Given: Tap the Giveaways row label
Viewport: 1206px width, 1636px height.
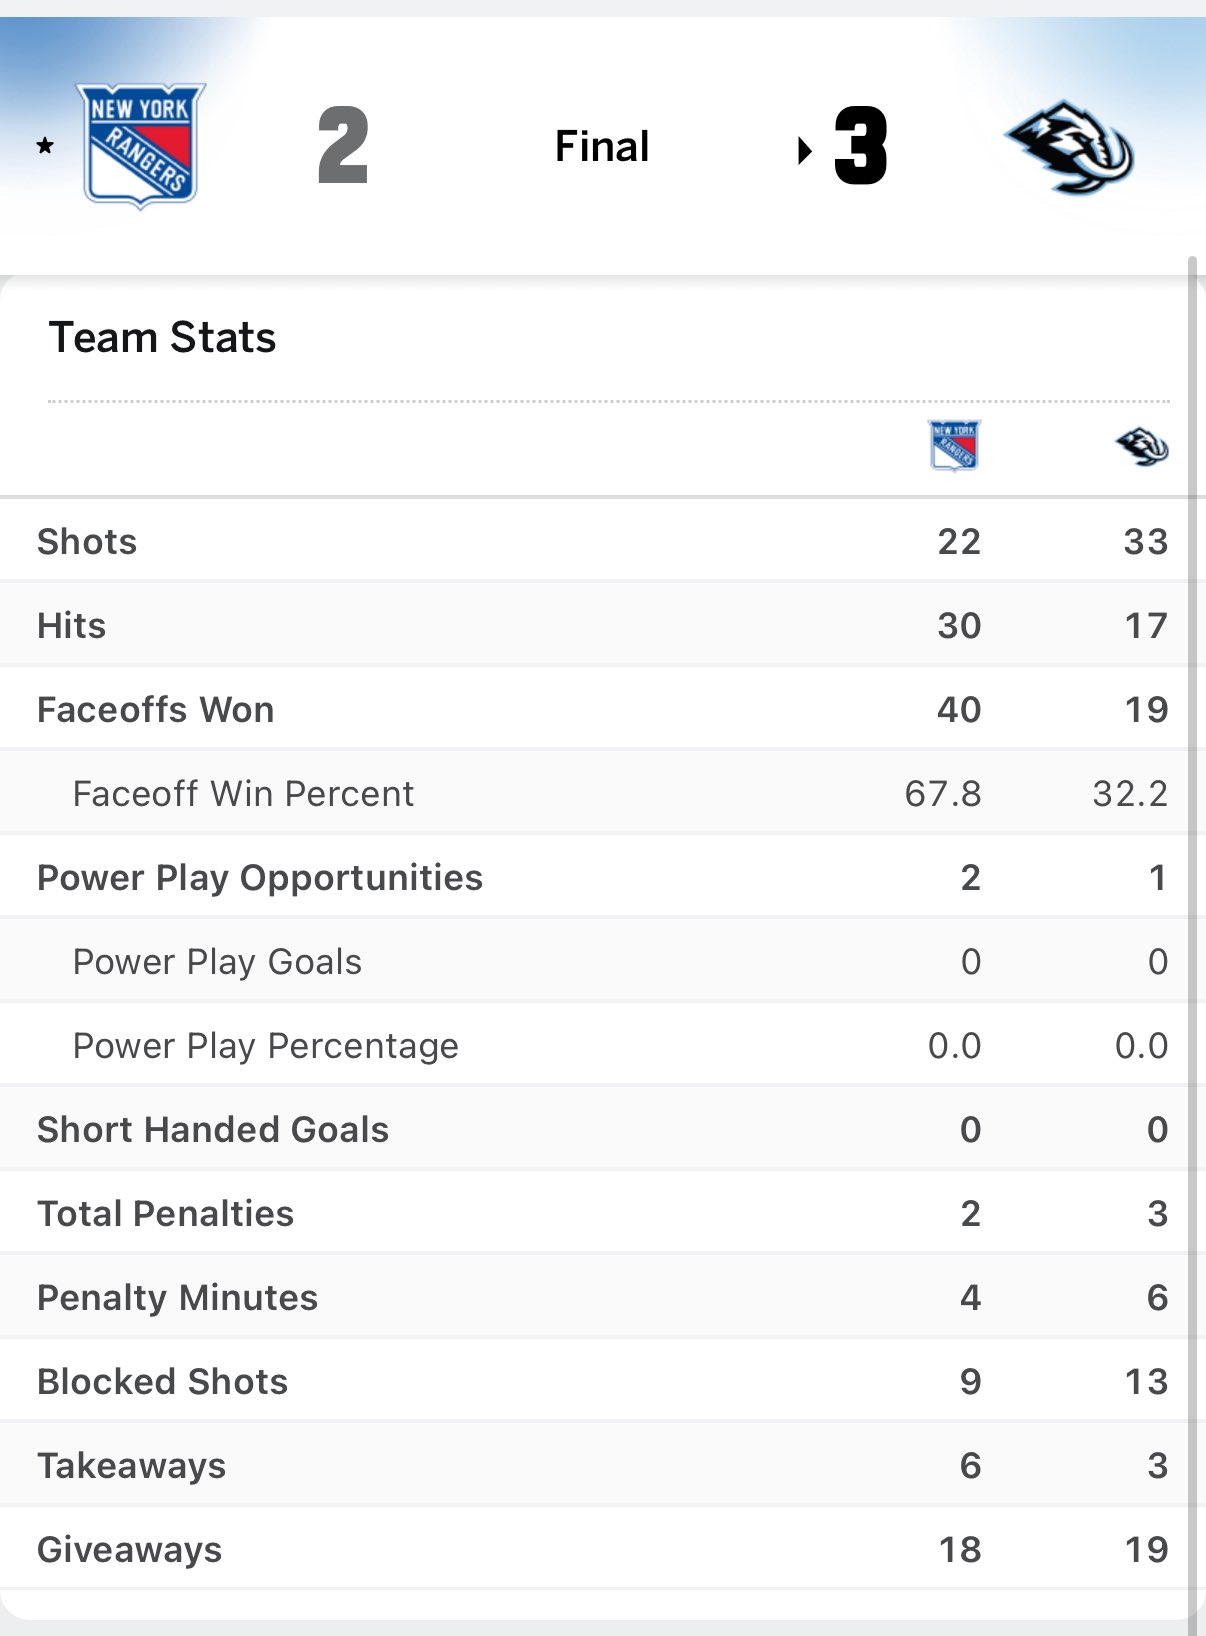Looking at the screenshot, I should point(129,1549).
